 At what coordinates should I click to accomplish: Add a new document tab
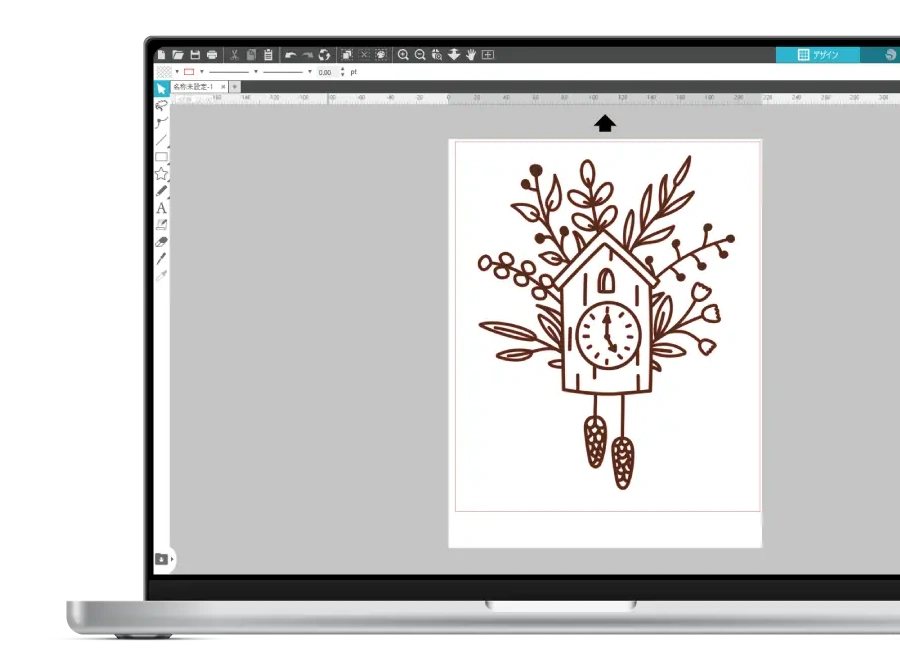pyautogui.click(x=235, y=87)
